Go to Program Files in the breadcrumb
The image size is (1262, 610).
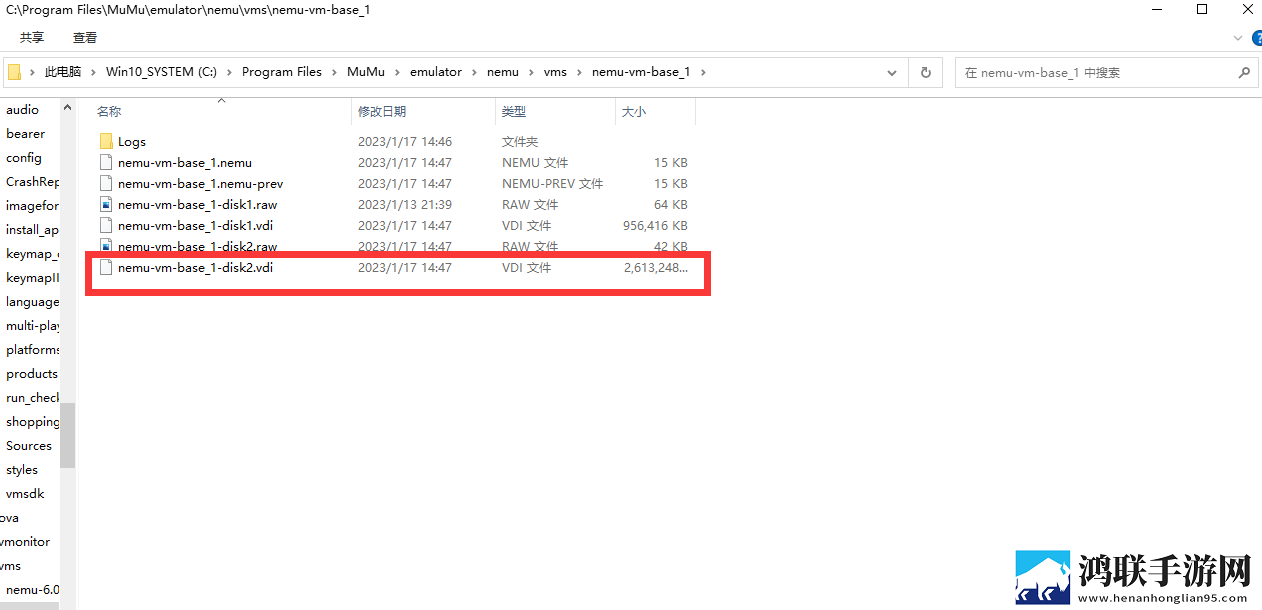pos(282,72)
